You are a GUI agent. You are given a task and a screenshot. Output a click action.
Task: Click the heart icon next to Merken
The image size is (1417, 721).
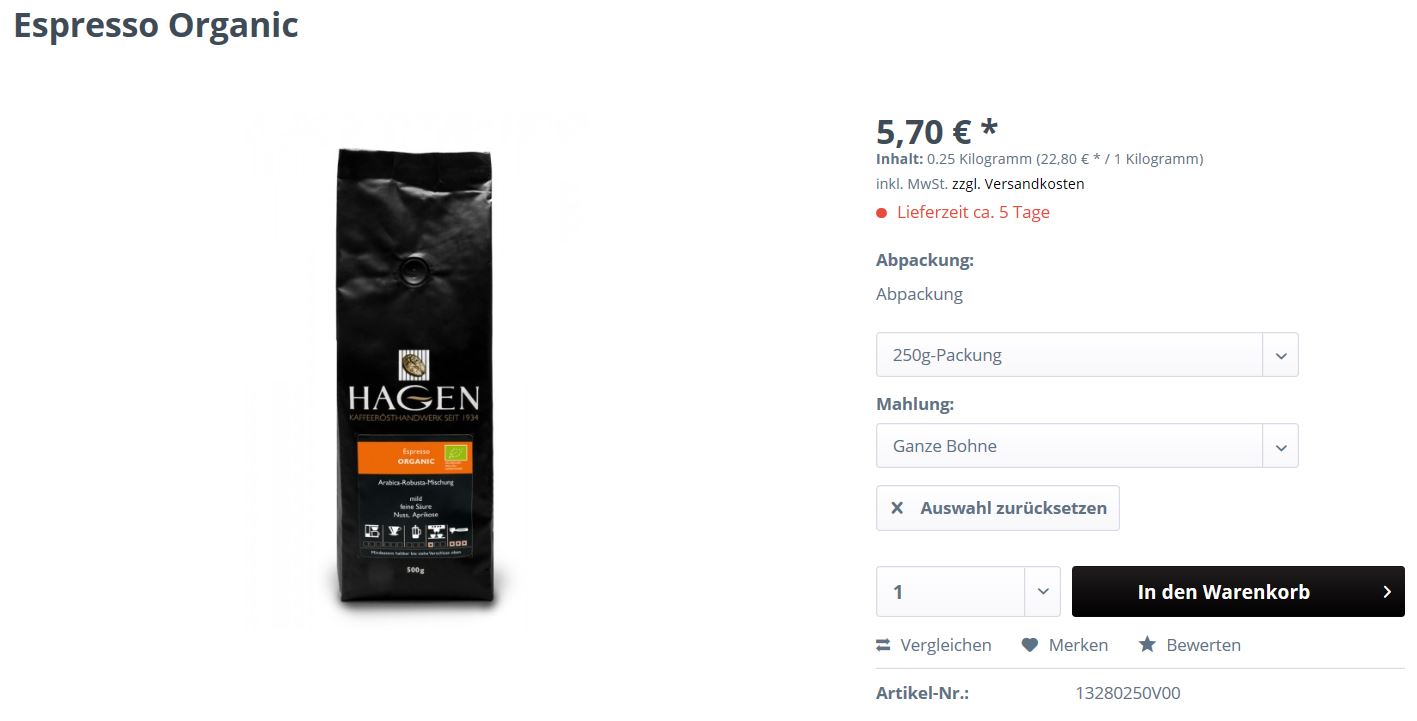1030,646
